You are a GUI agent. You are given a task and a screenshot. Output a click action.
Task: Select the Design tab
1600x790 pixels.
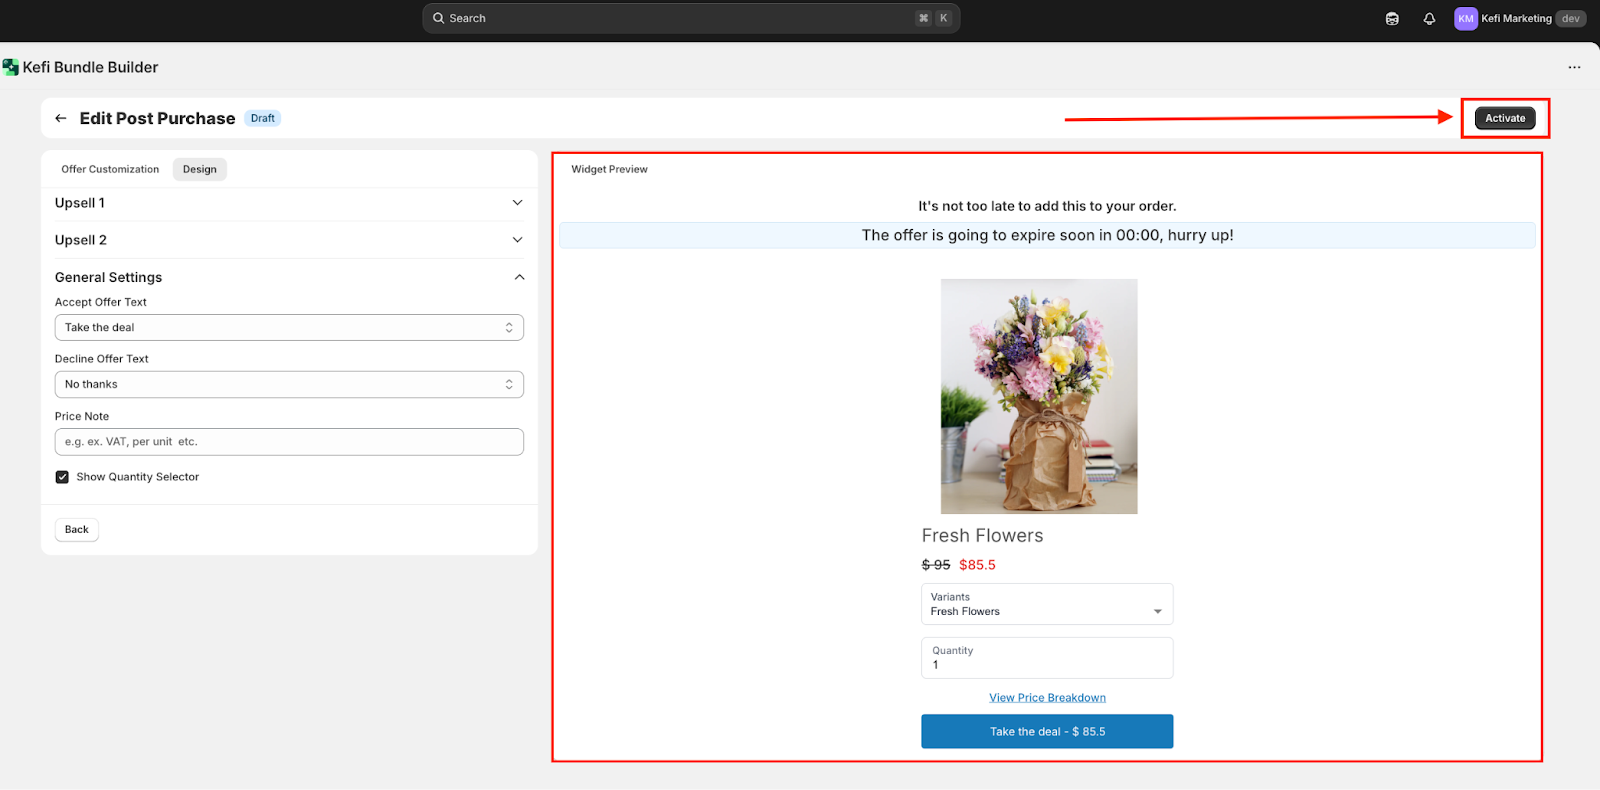pyautogui.click(x=199, y=169)
